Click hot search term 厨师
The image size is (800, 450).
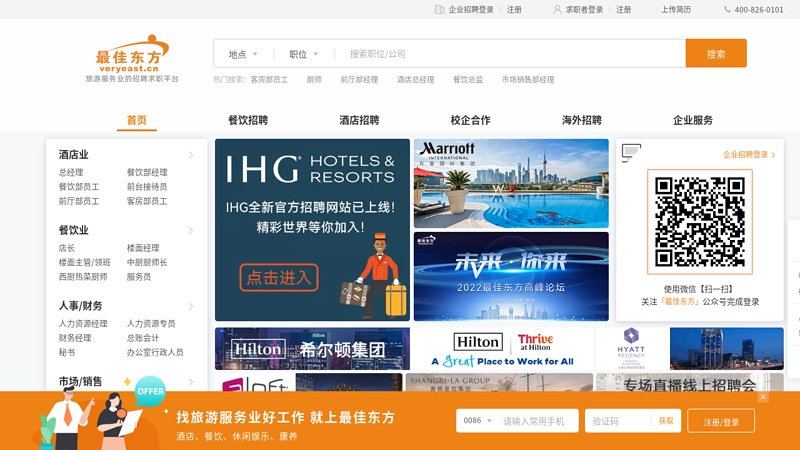click(314, 80)
